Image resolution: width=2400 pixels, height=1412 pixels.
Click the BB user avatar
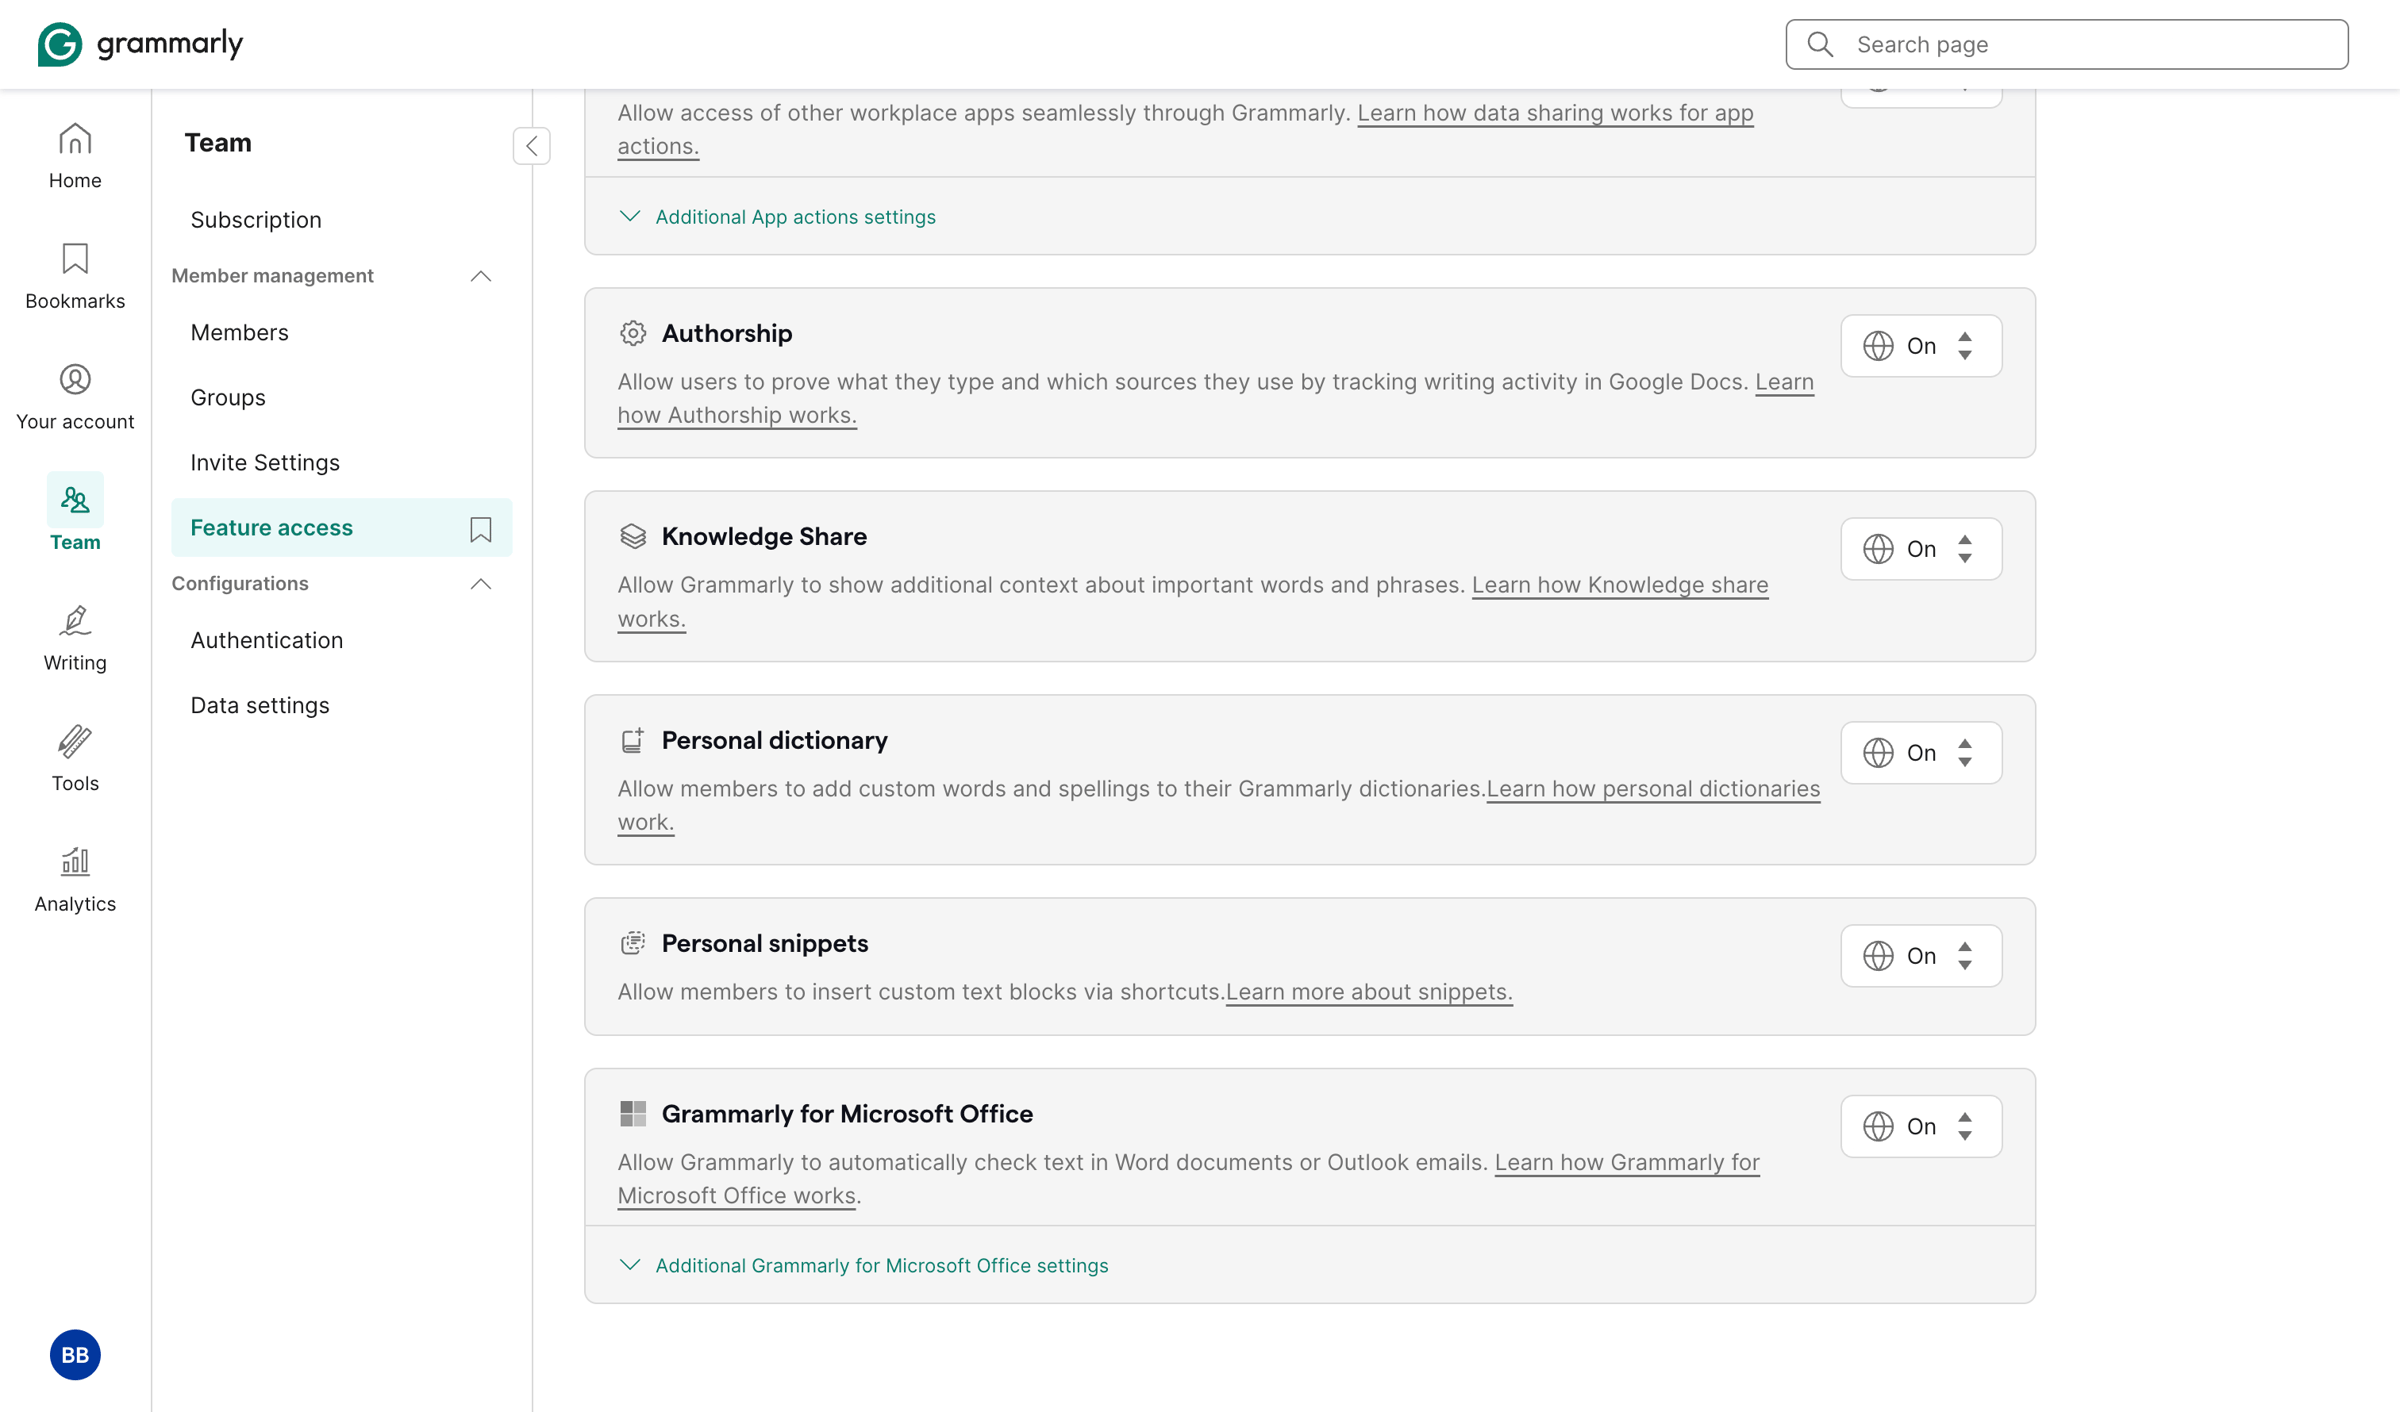[x=75, y=1355]
